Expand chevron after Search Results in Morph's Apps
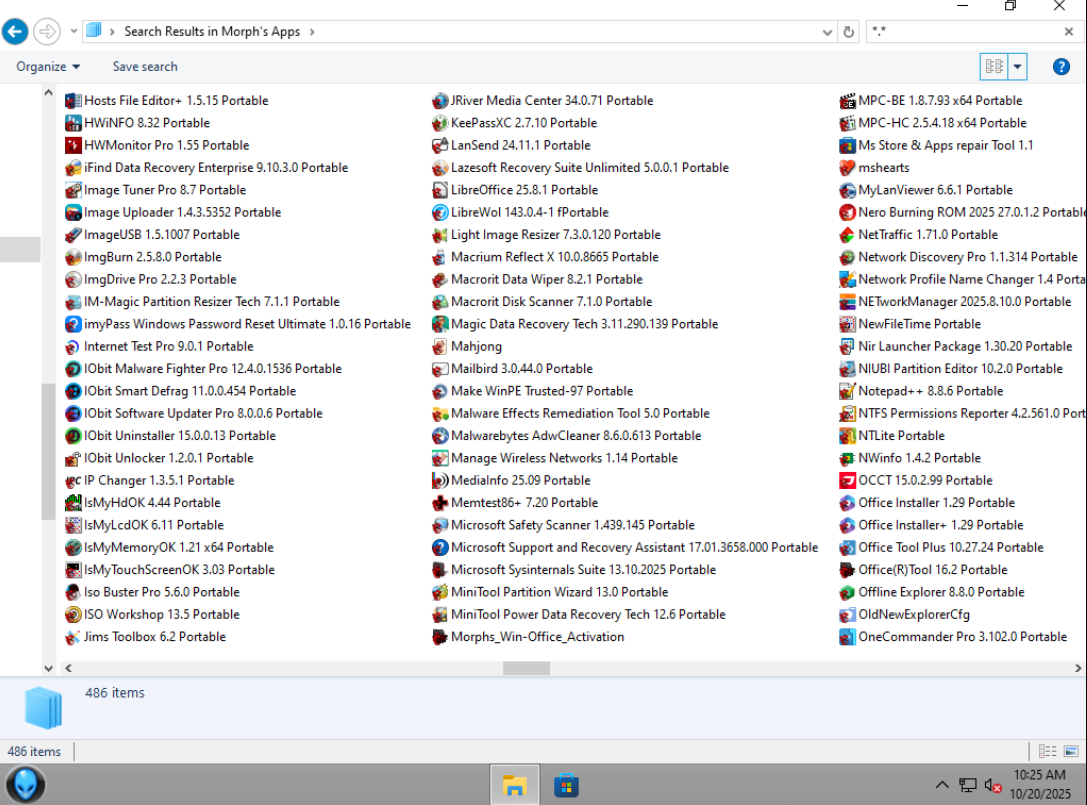 tap(312, 32)
